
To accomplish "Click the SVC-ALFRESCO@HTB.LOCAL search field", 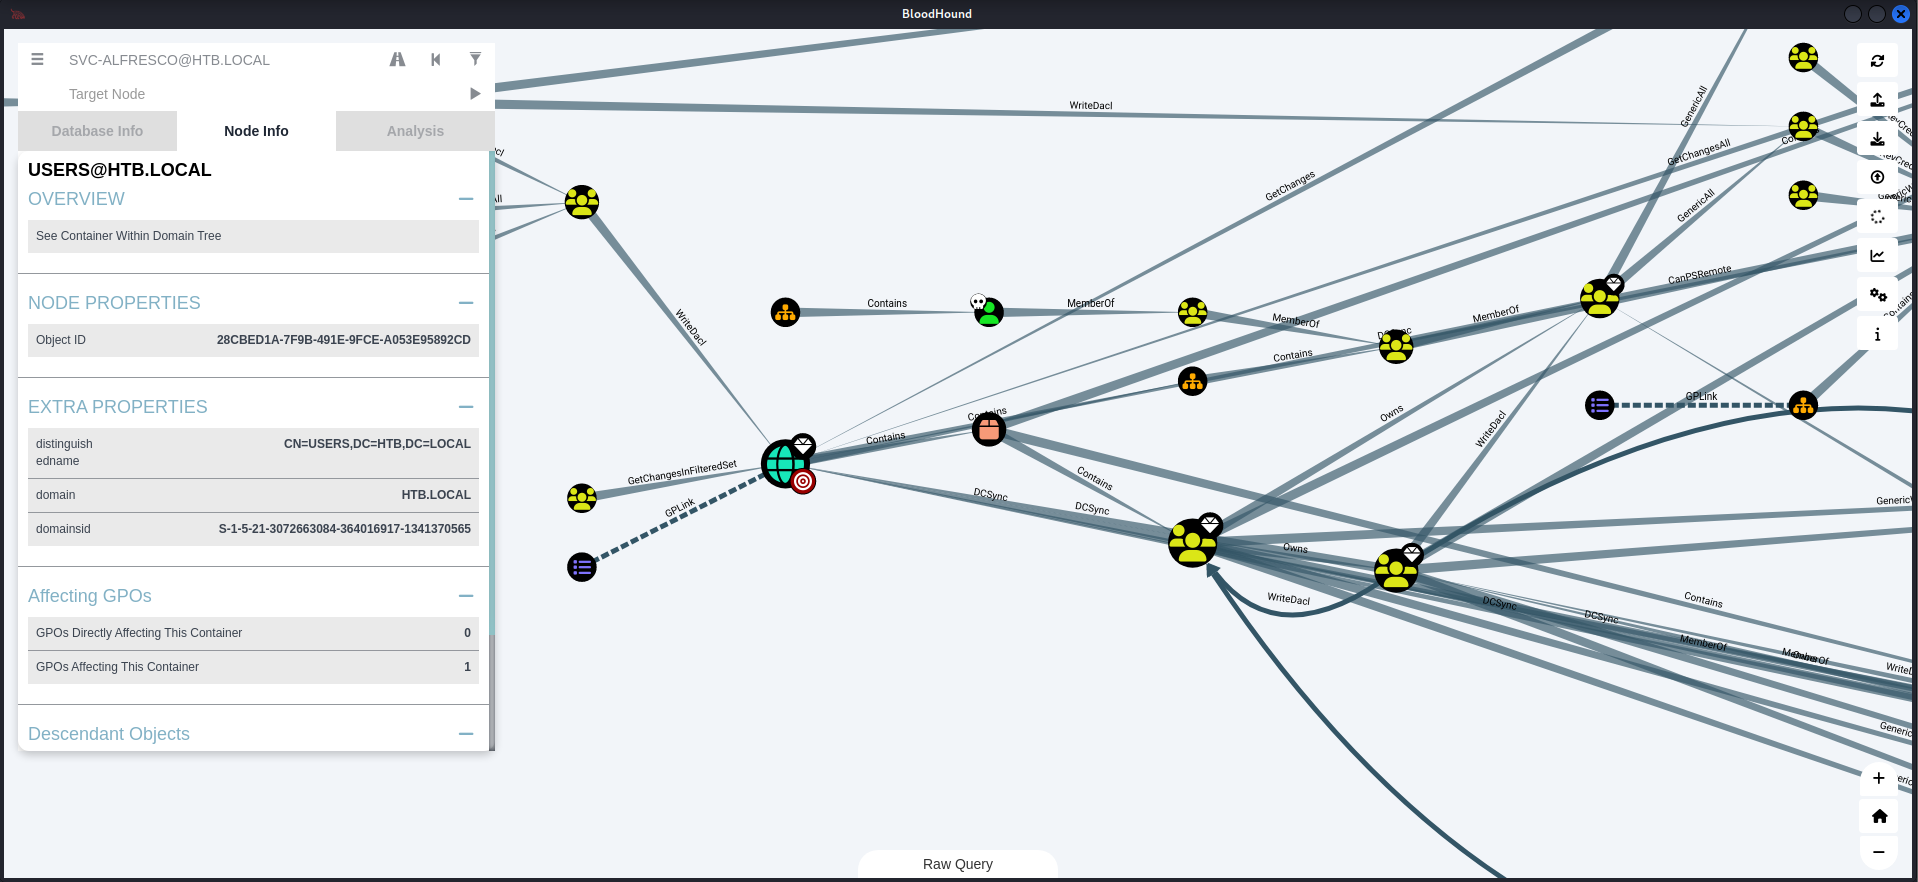I will pos(220,60).
